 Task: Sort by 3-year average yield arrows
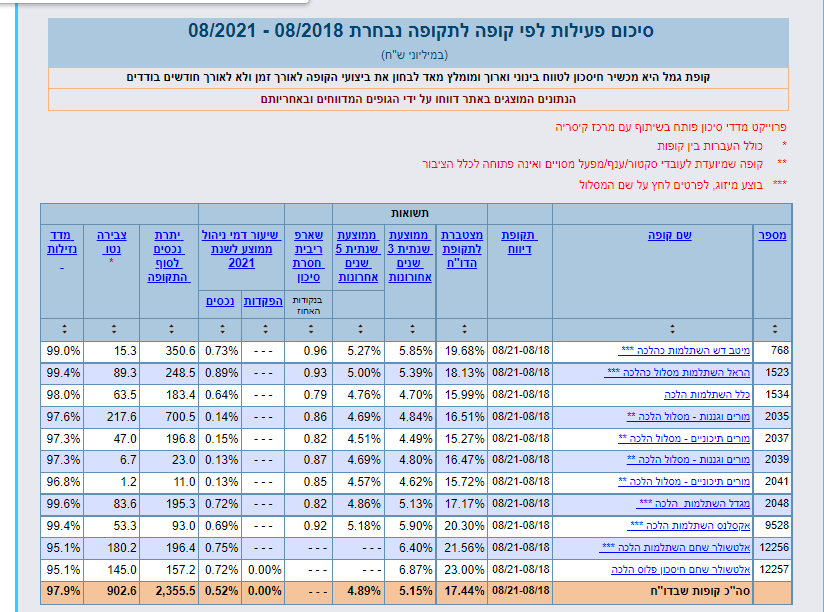[412, 329]
